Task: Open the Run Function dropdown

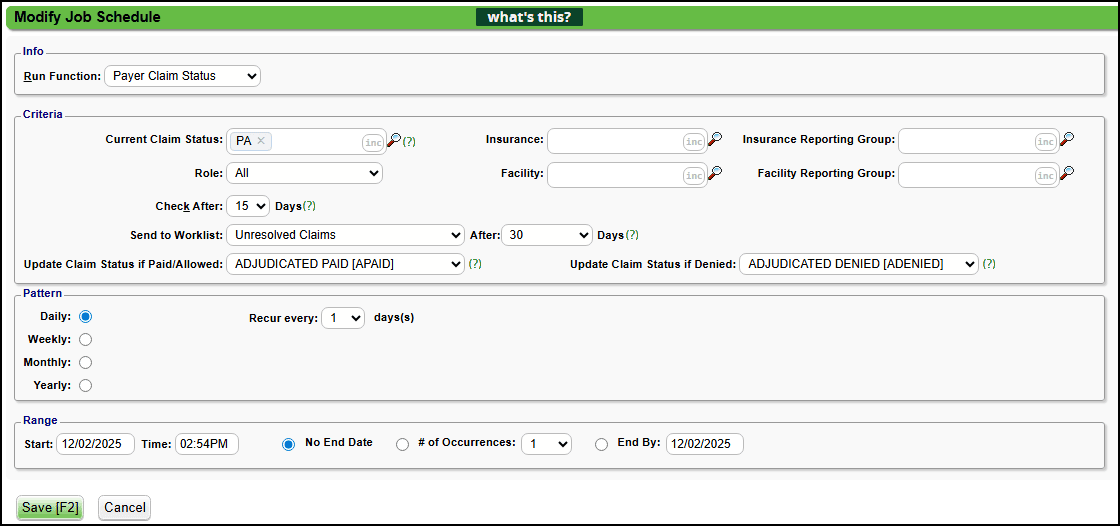Action: pos(182,76)
